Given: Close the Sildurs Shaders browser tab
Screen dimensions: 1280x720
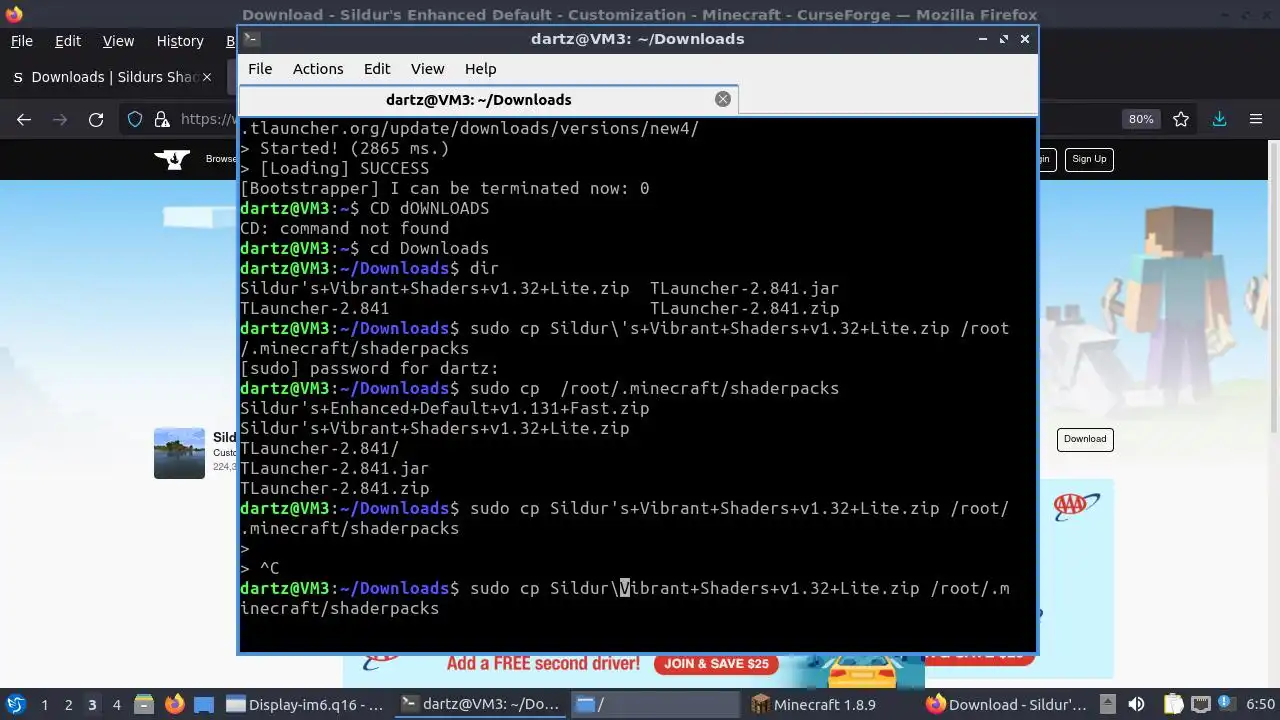Looking at the screenshot, I should 206,77.
